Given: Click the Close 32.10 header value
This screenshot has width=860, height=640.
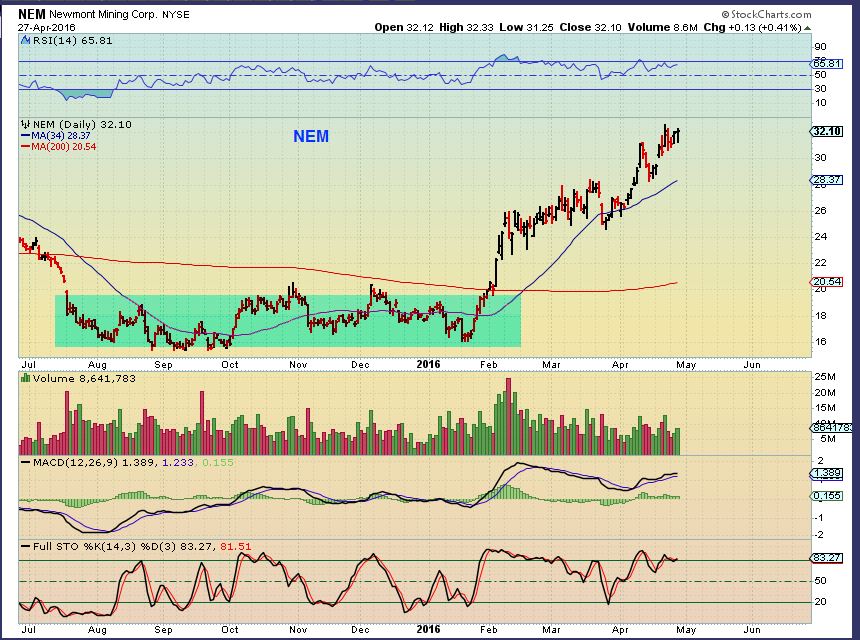Looking at the screenshot, I should click(x=590, y=27).
